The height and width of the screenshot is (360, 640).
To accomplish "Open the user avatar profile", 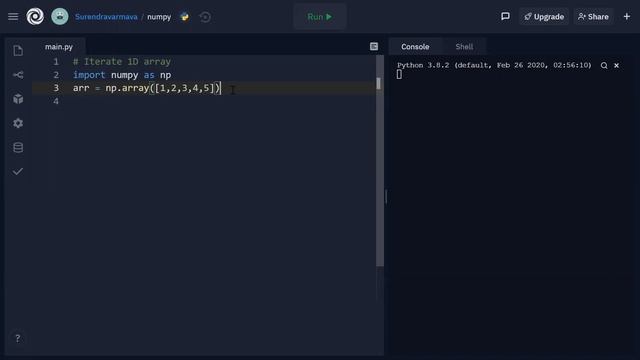I will (60, 17).
